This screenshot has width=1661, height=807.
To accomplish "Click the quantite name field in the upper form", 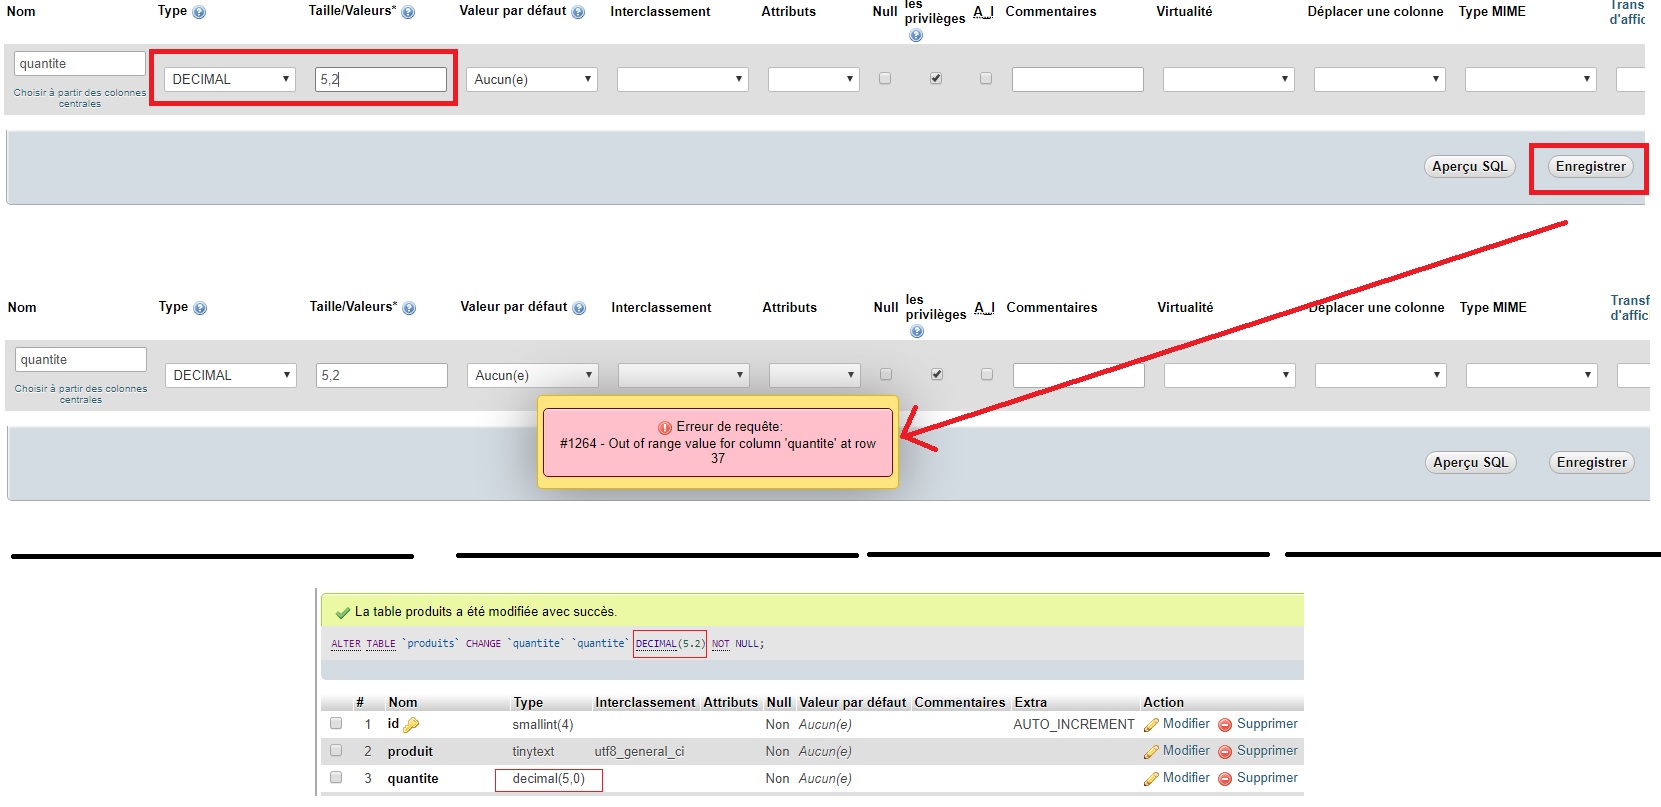I will click(80, 64).
